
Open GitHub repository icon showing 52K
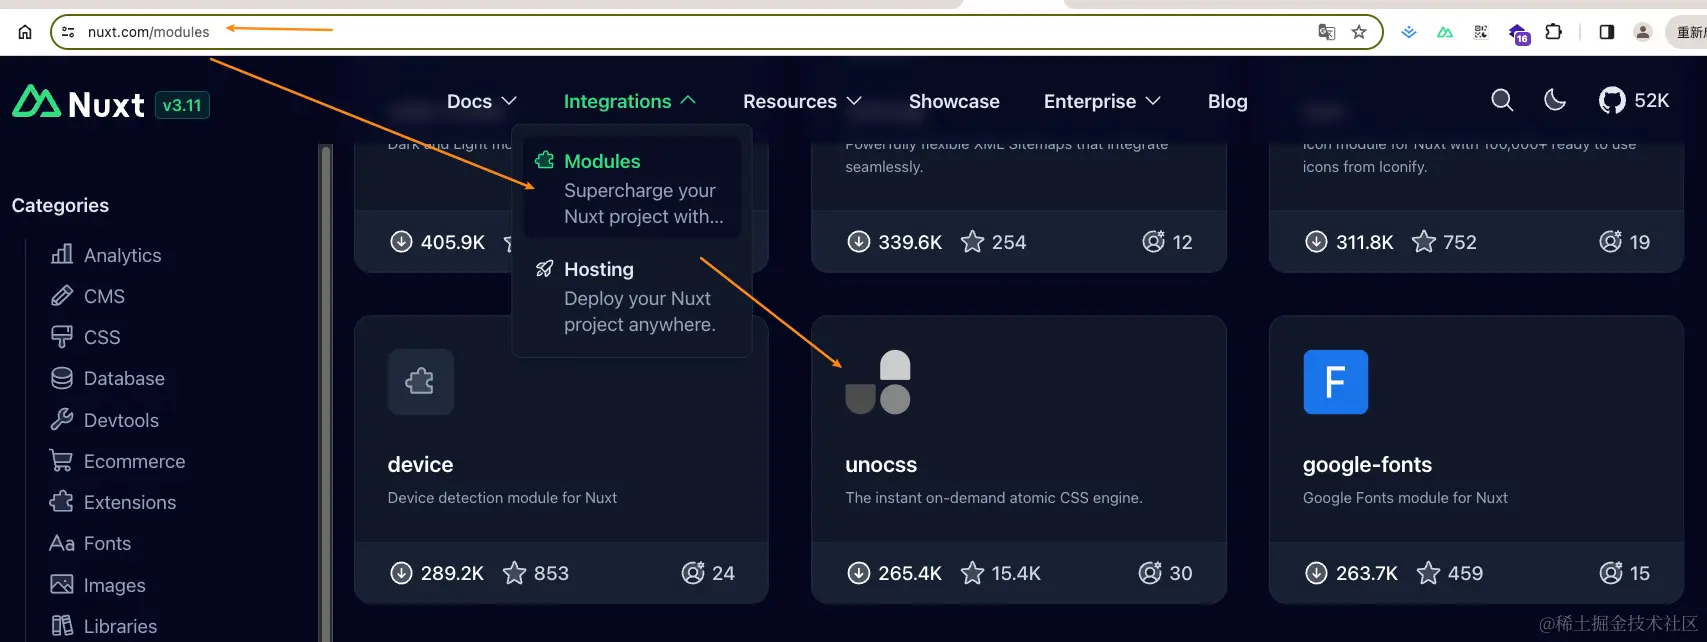tap(1612, 100)
